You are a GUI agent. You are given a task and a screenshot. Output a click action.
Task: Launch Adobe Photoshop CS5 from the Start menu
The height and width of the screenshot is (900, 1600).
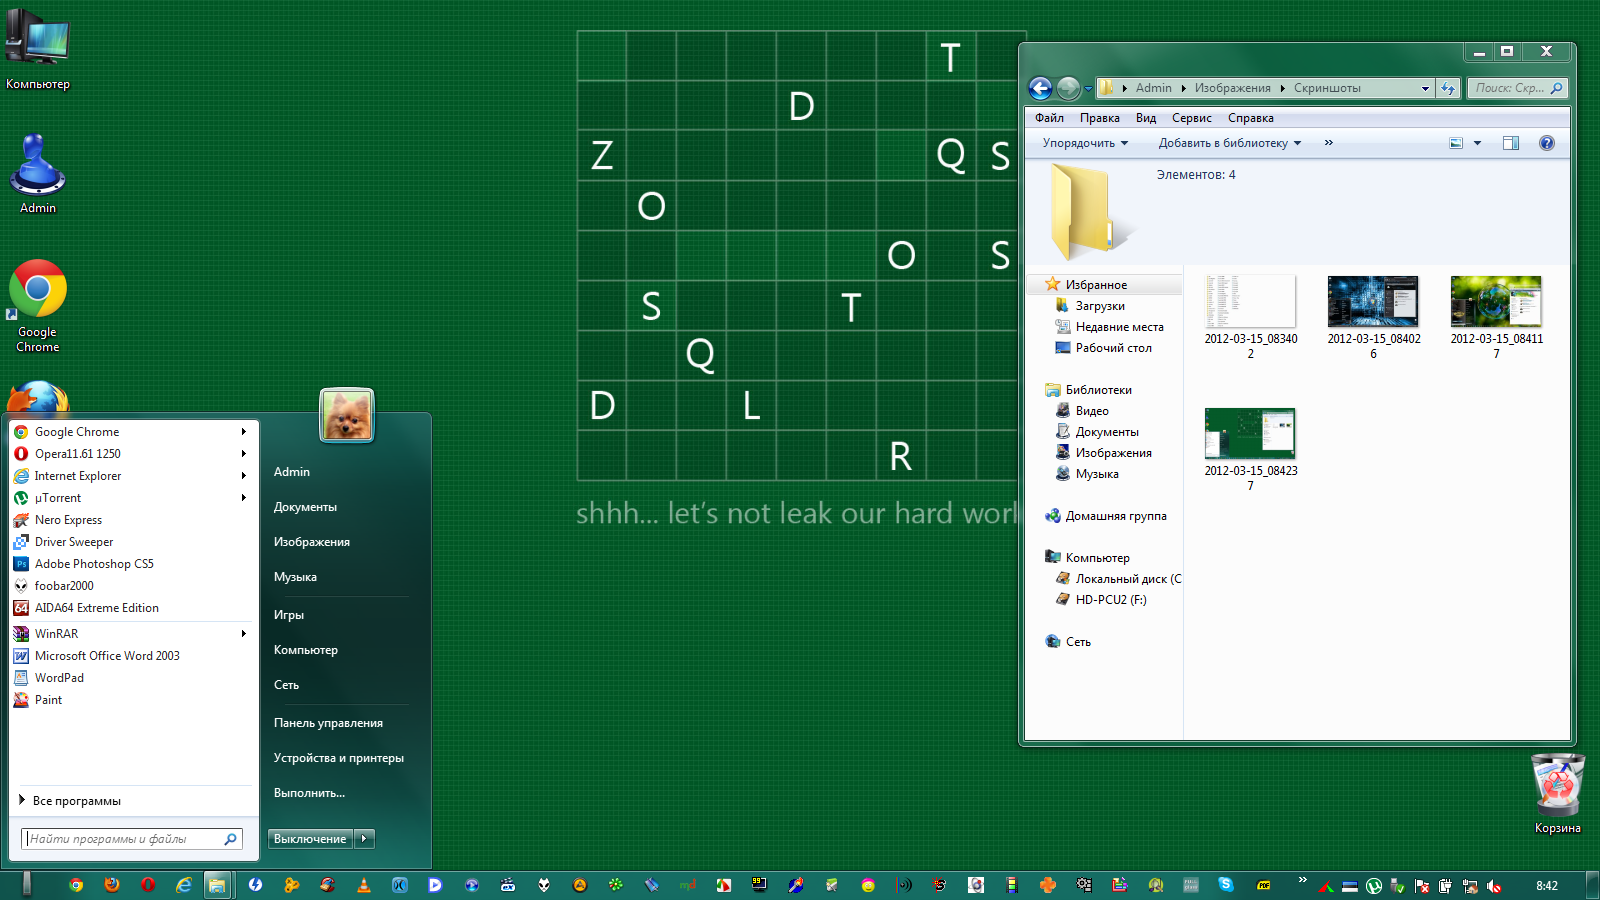(94, 564)
